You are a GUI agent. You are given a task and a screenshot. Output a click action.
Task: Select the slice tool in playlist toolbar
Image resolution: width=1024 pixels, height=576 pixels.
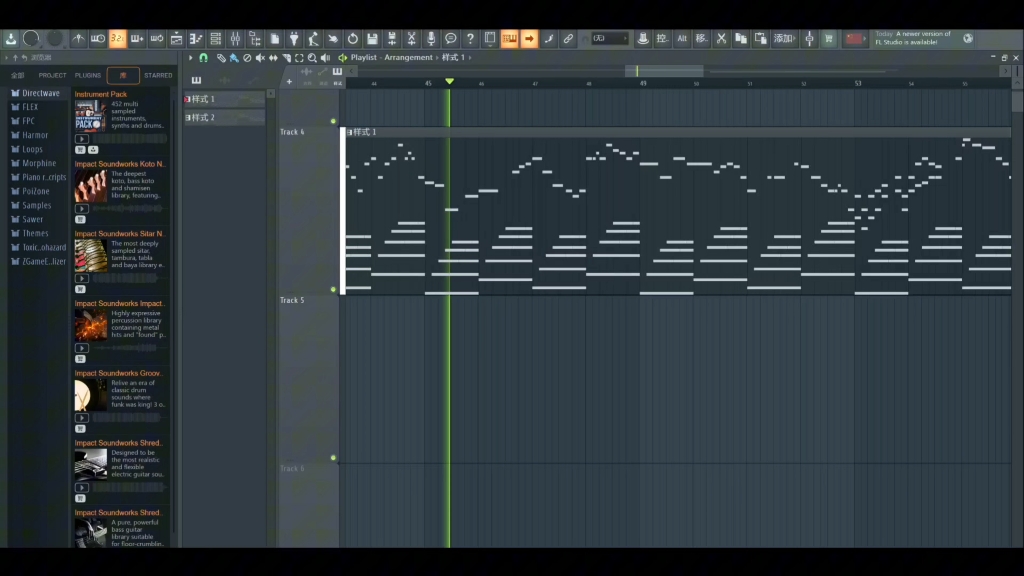(x=286, y=58)
